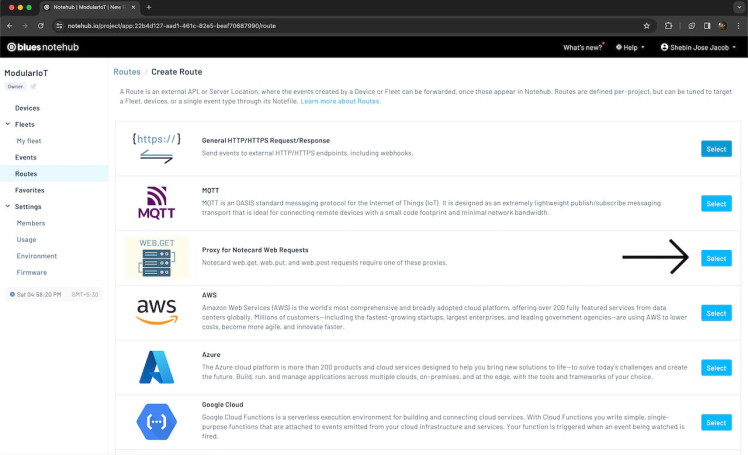
Task: Open What's new? announcements
Action: [583, 47]
